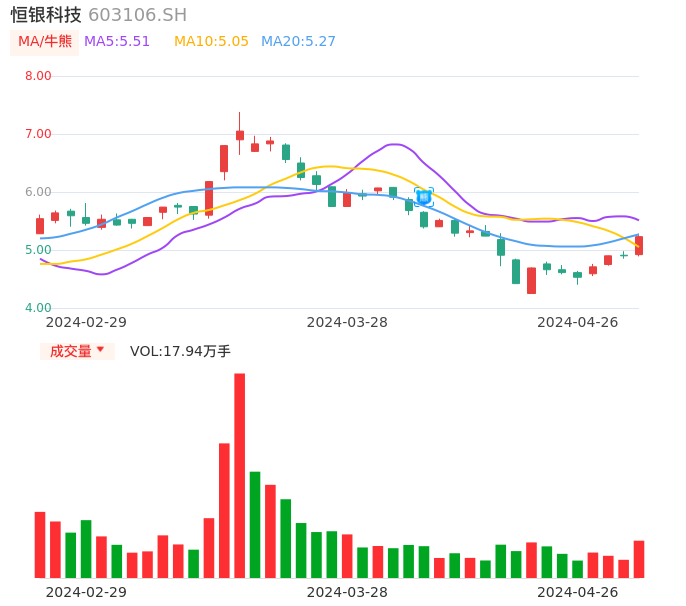Click the 6.00 price axis label
686x606 pixels.
pyautogui.click(x=38, y=192)
